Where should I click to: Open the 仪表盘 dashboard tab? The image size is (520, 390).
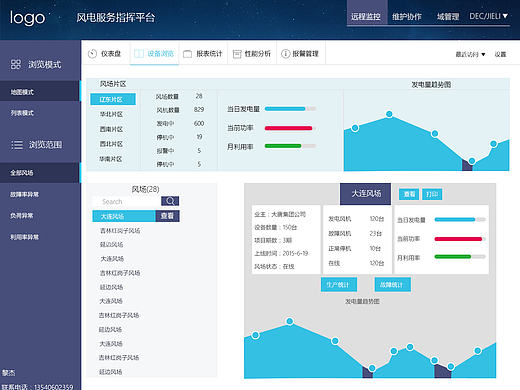105,53
